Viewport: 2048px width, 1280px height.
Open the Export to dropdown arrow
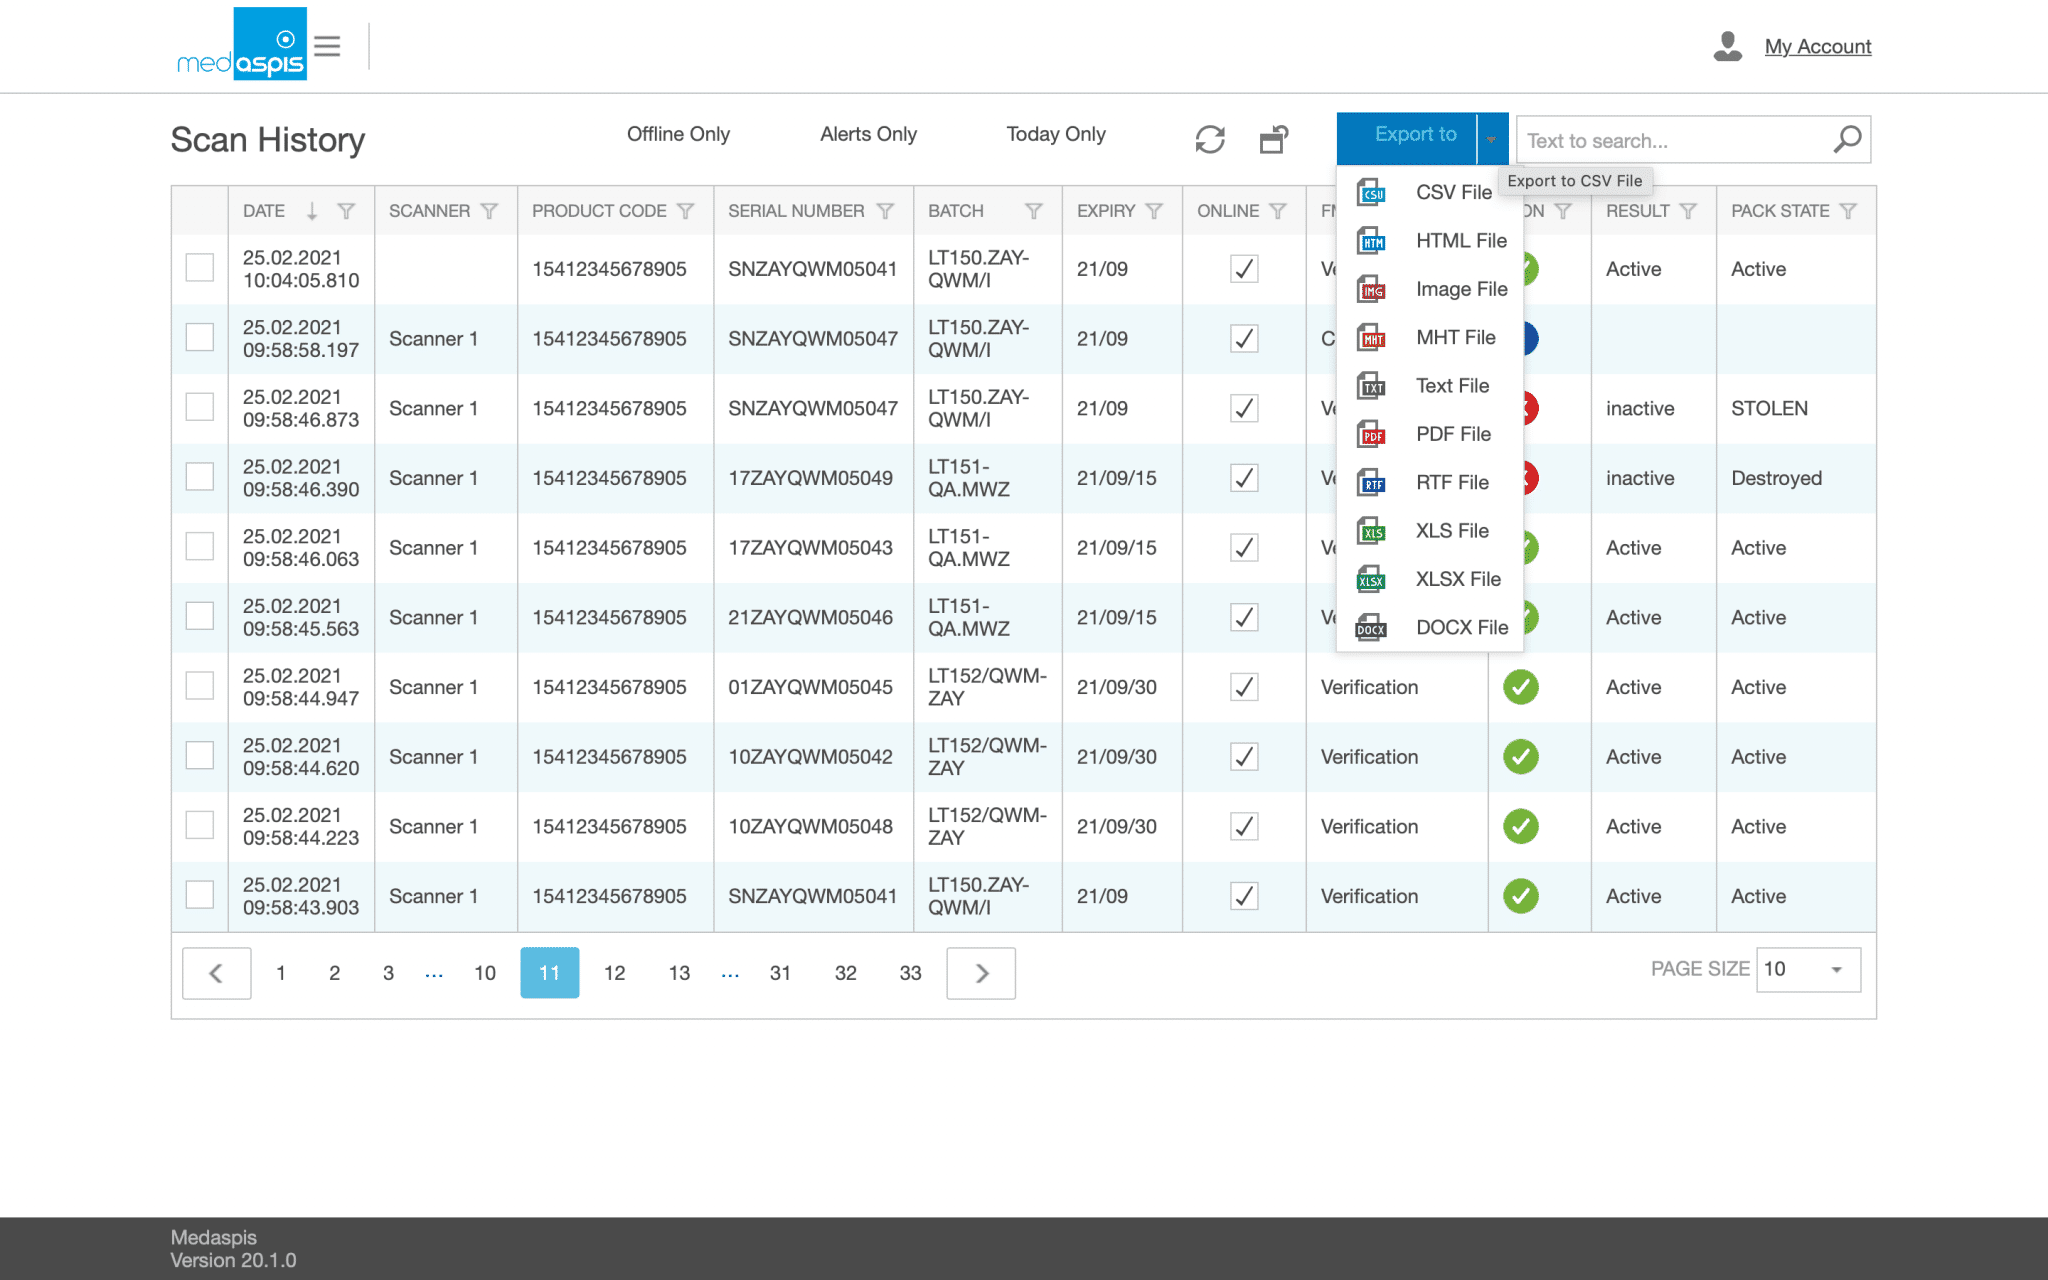[x=1490, y=139]
